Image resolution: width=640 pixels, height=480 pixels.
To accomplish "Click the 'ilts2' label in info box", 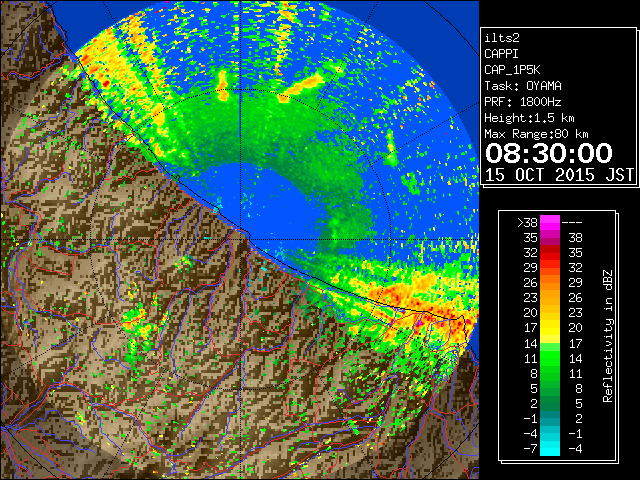I will (x=502, y=38).
